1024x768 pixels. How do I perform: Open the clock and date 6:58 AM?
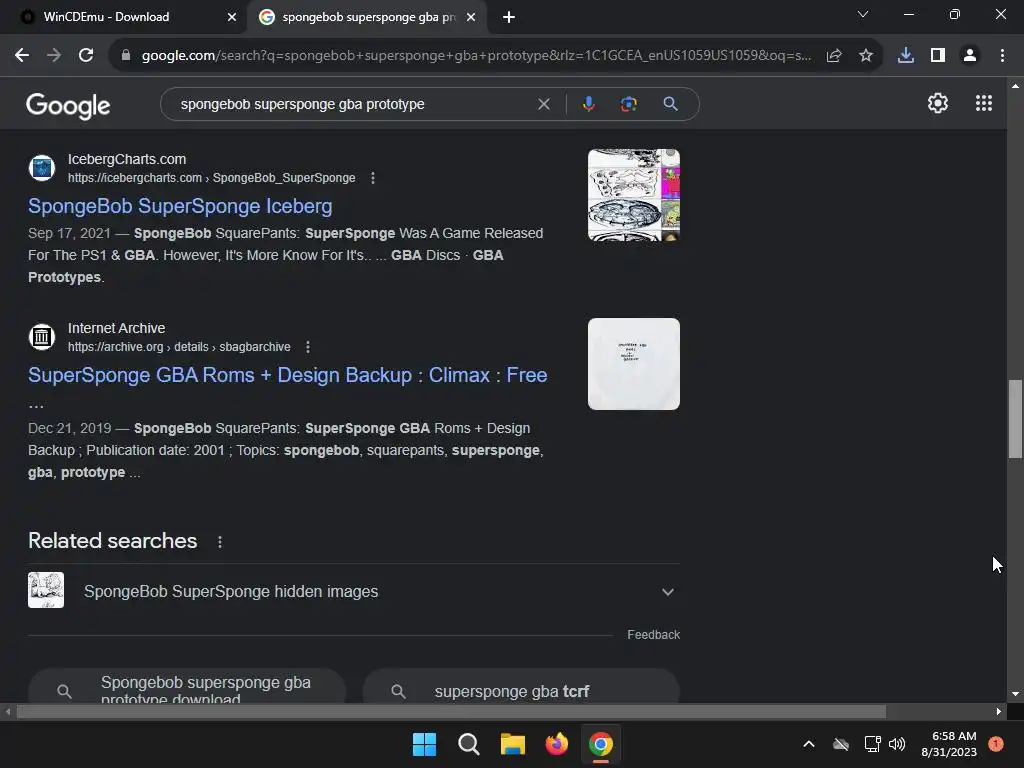pos(949,744)
